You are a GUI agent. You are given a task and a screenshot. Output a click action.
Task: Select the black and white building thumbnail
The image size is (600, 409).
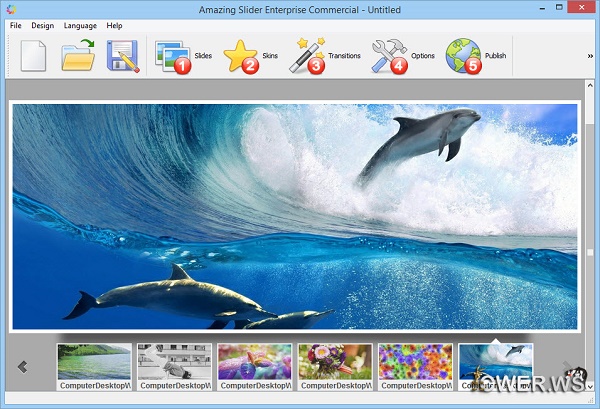(x=174, y=367)
